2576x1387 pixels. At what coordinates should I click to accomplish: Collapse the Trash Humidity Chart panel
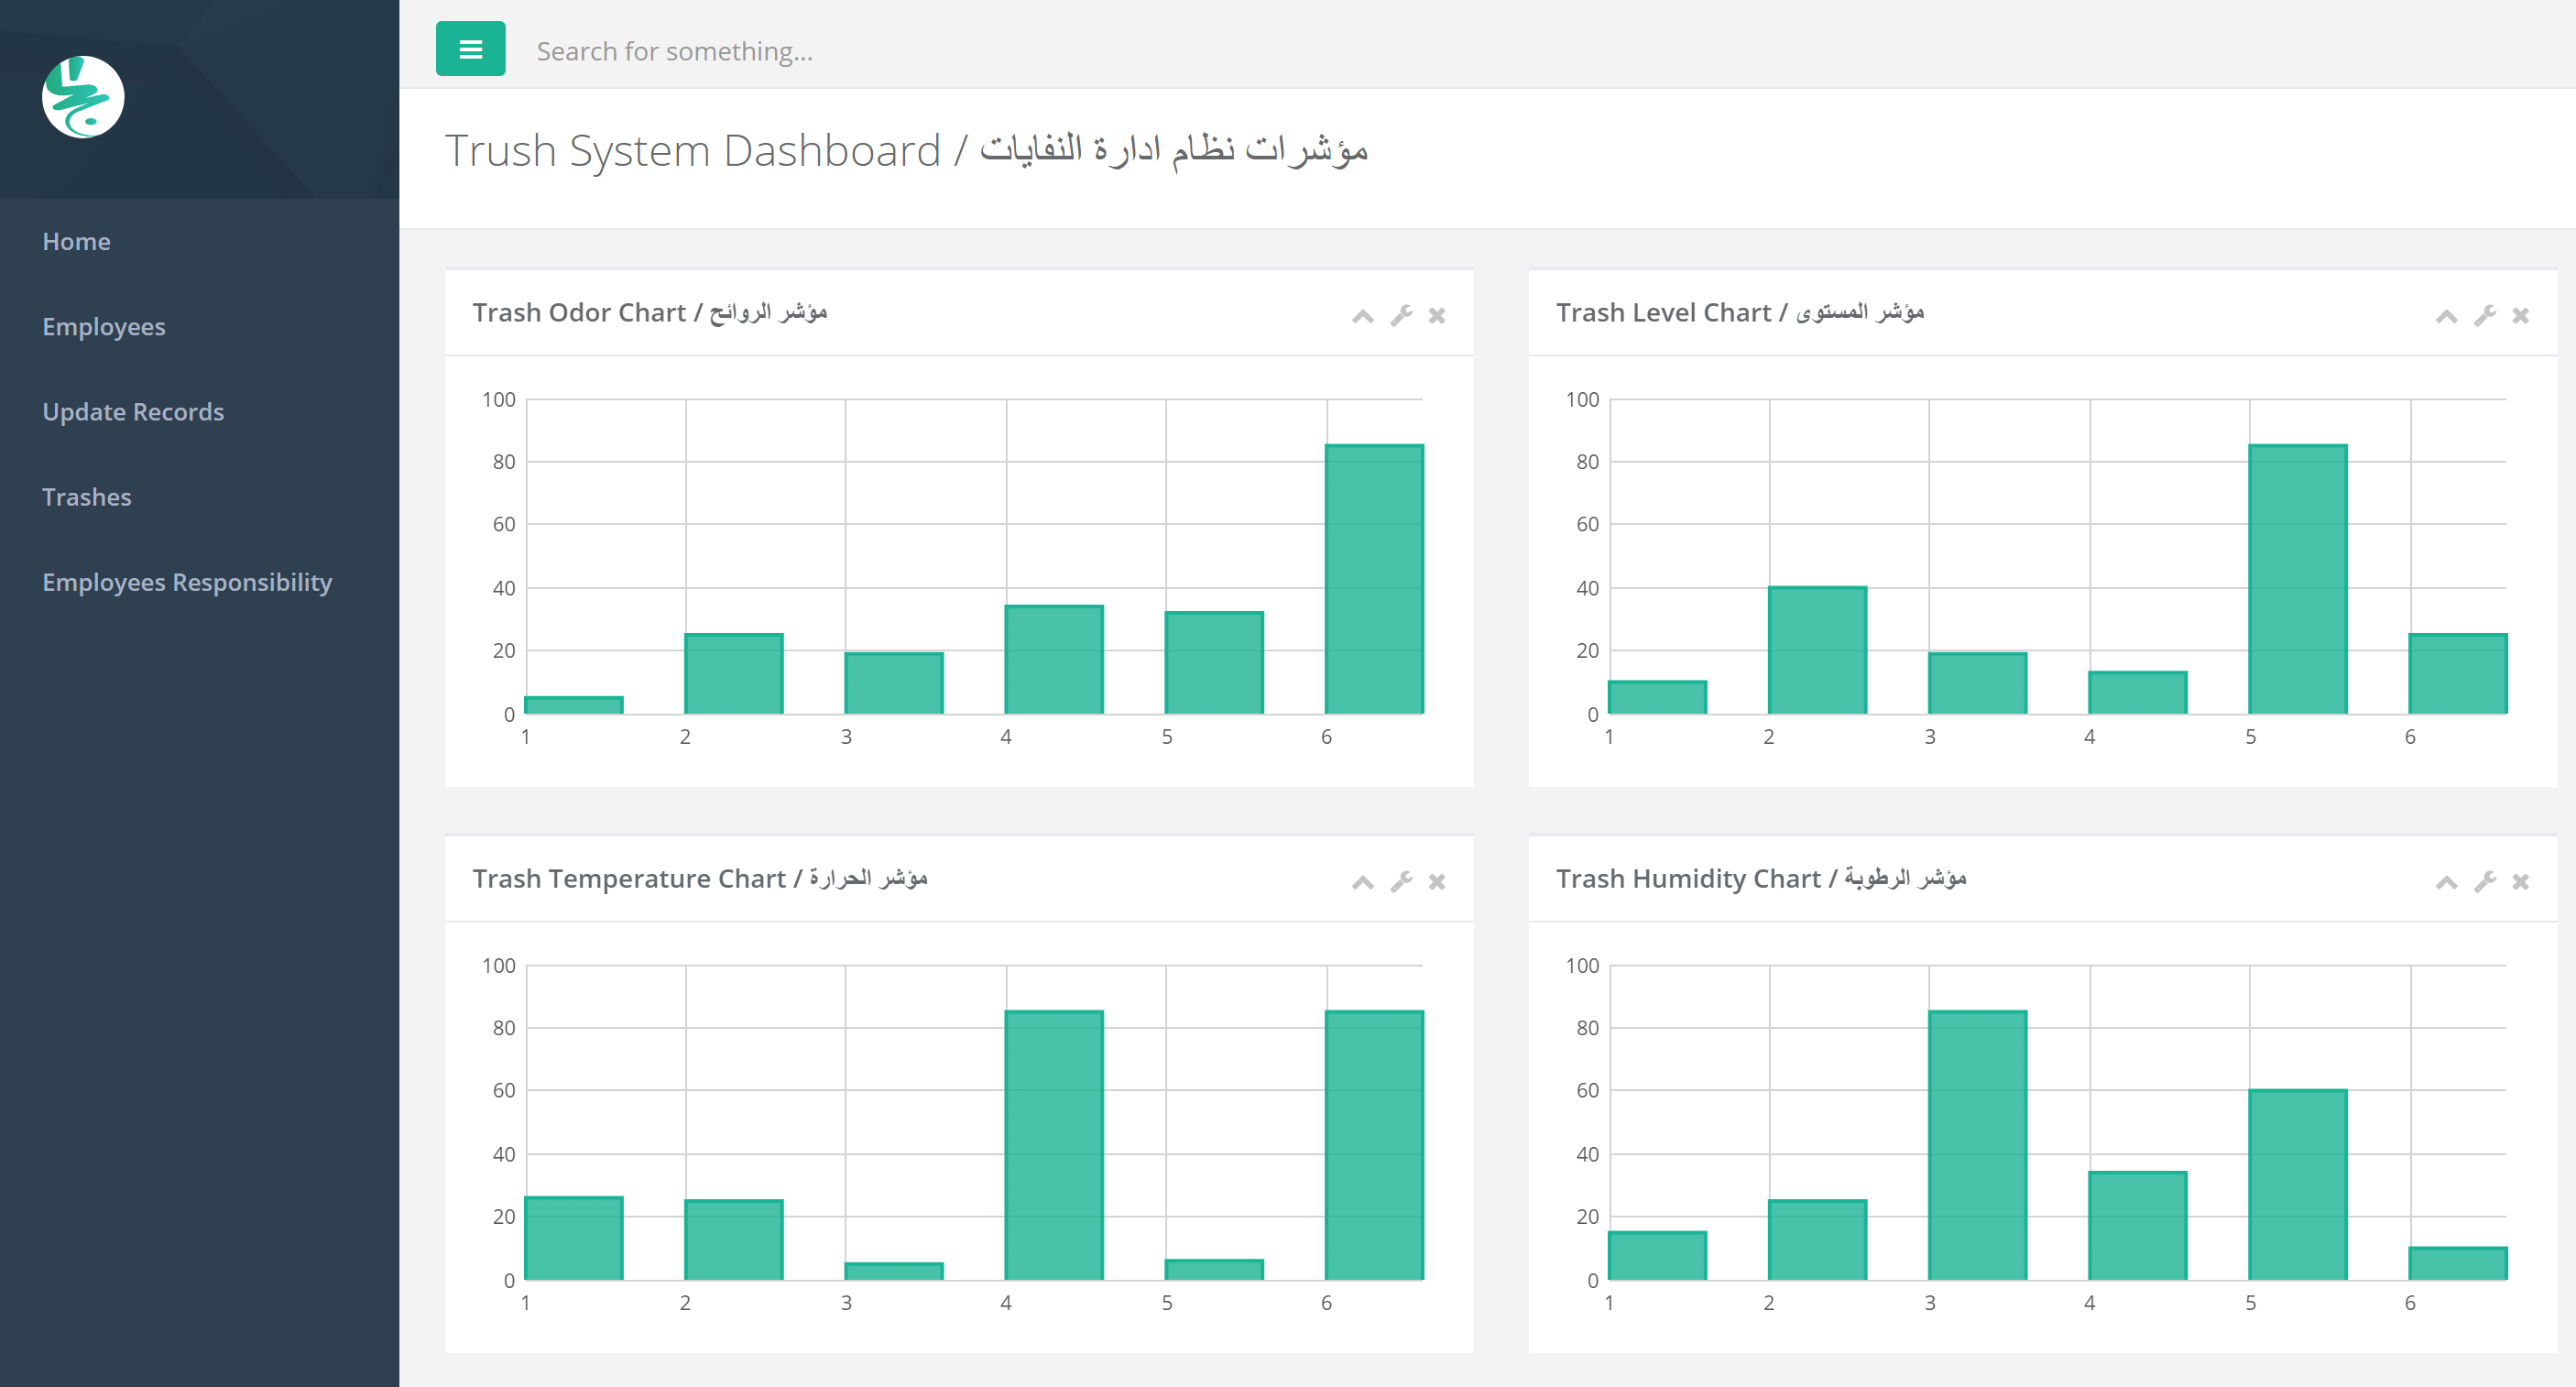(2446, 883)
